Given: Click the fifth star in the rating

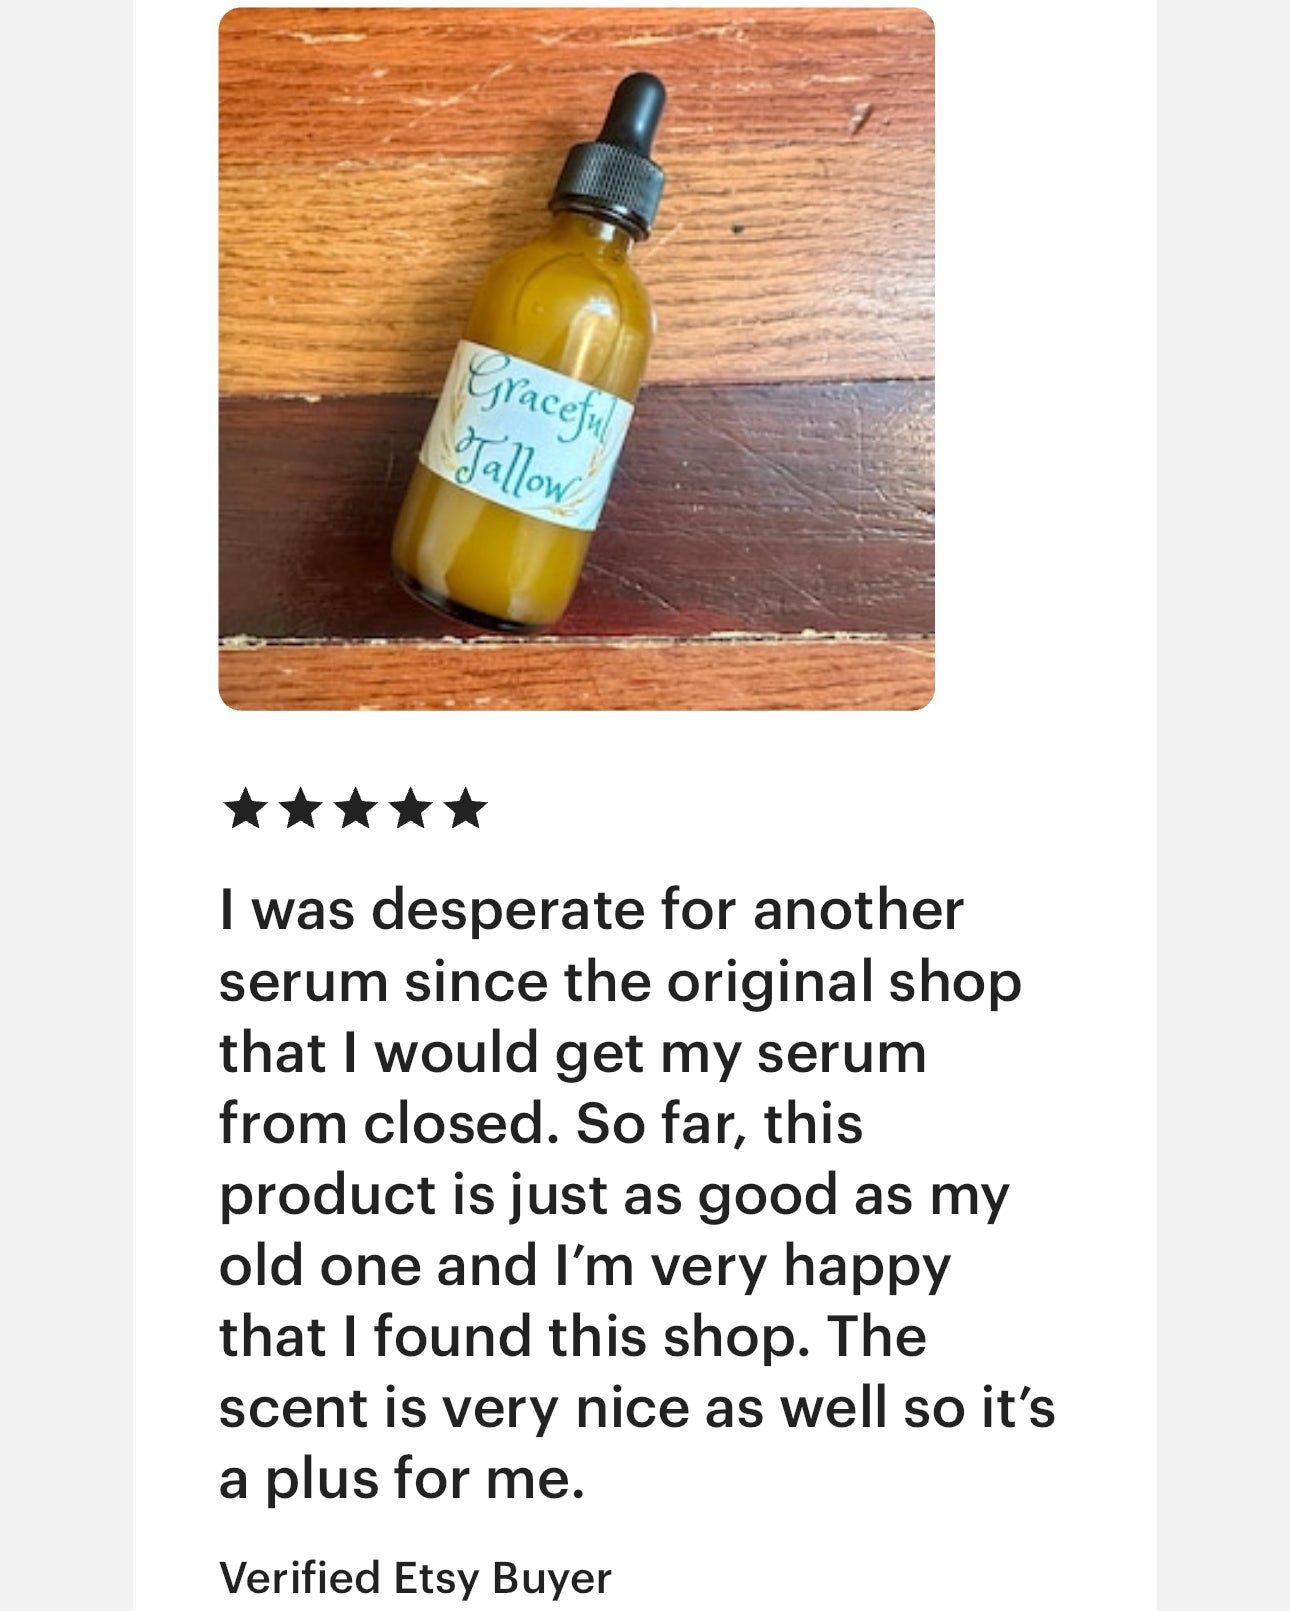Looking at the screenshot, I should (x=465, y=808).
